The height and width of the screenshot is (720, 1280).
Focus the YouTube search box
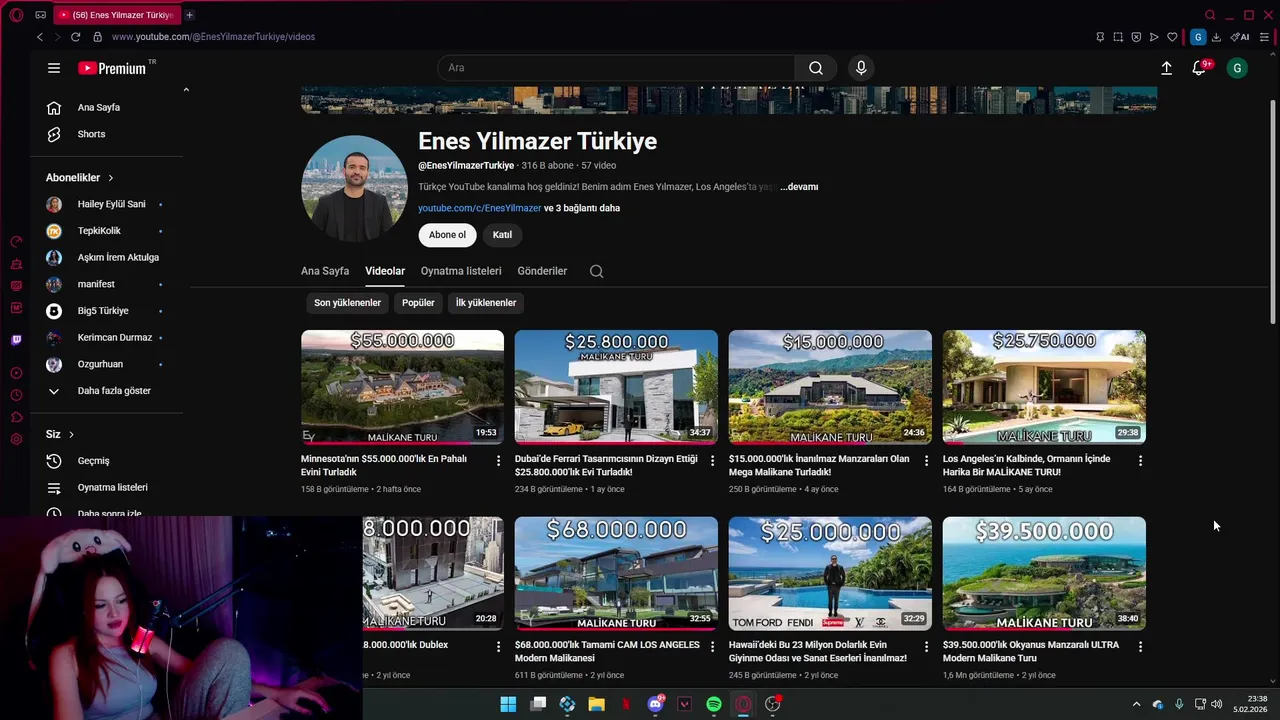point(616,68)
